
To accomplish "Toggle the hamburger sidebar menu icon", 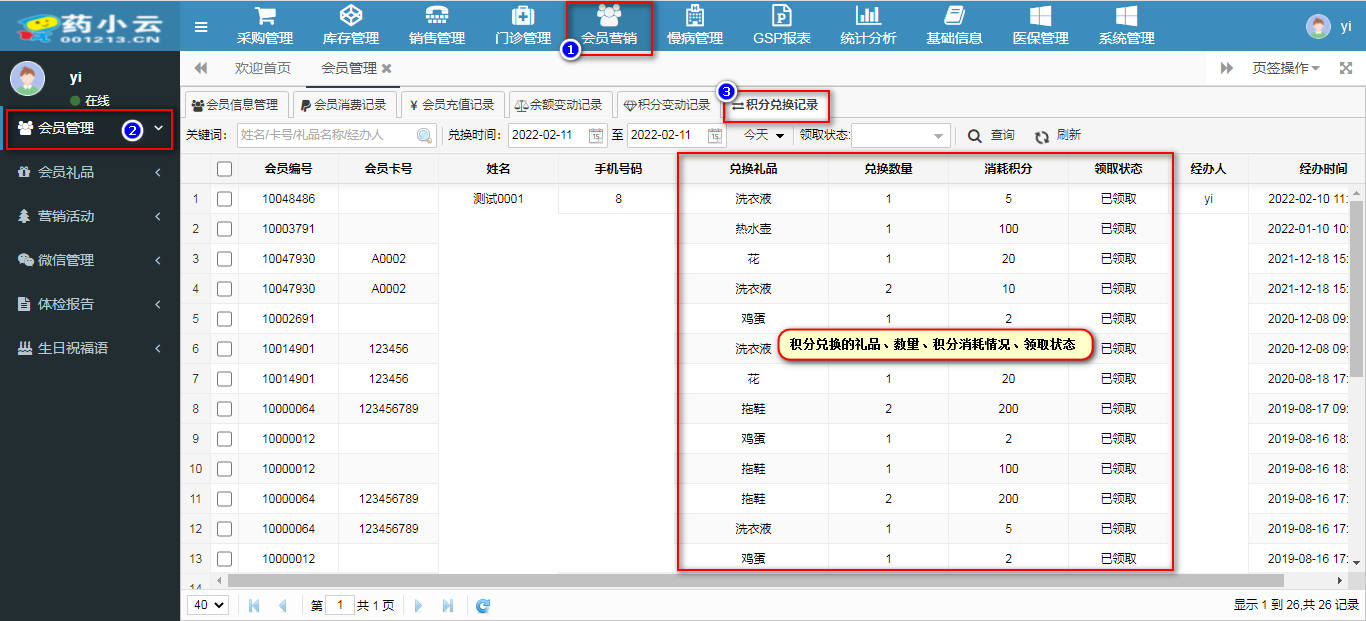I will 201,27.
